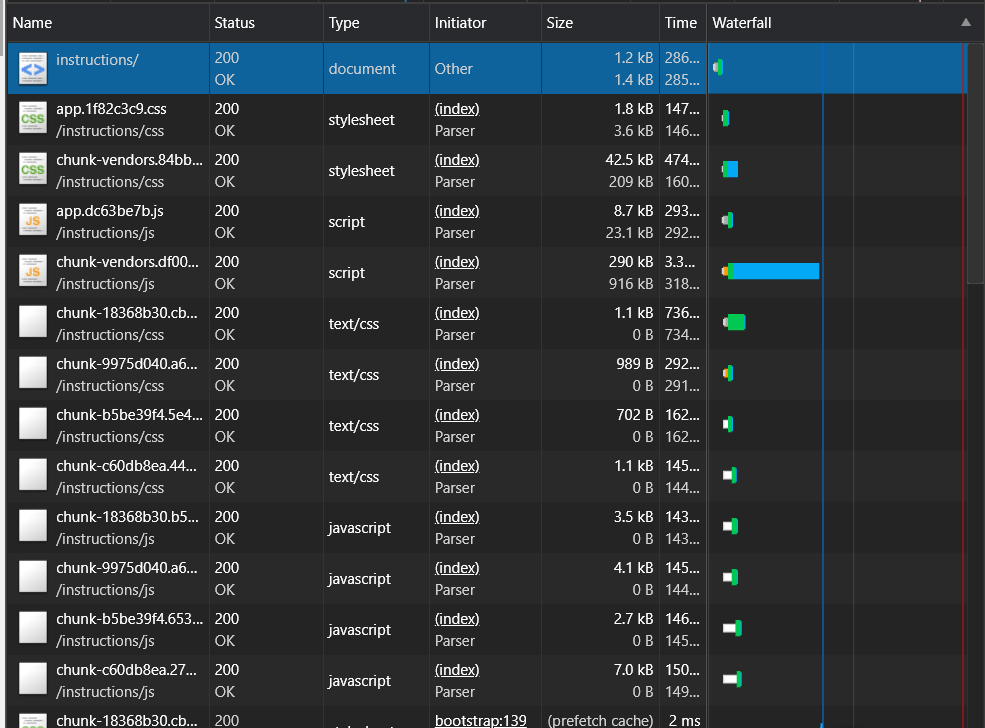The height and width of the screenshot is (728, 985).
Task: Click the blank file icon for chunk-c60db8ea.27 javascript
Action: tap(33, 680)
